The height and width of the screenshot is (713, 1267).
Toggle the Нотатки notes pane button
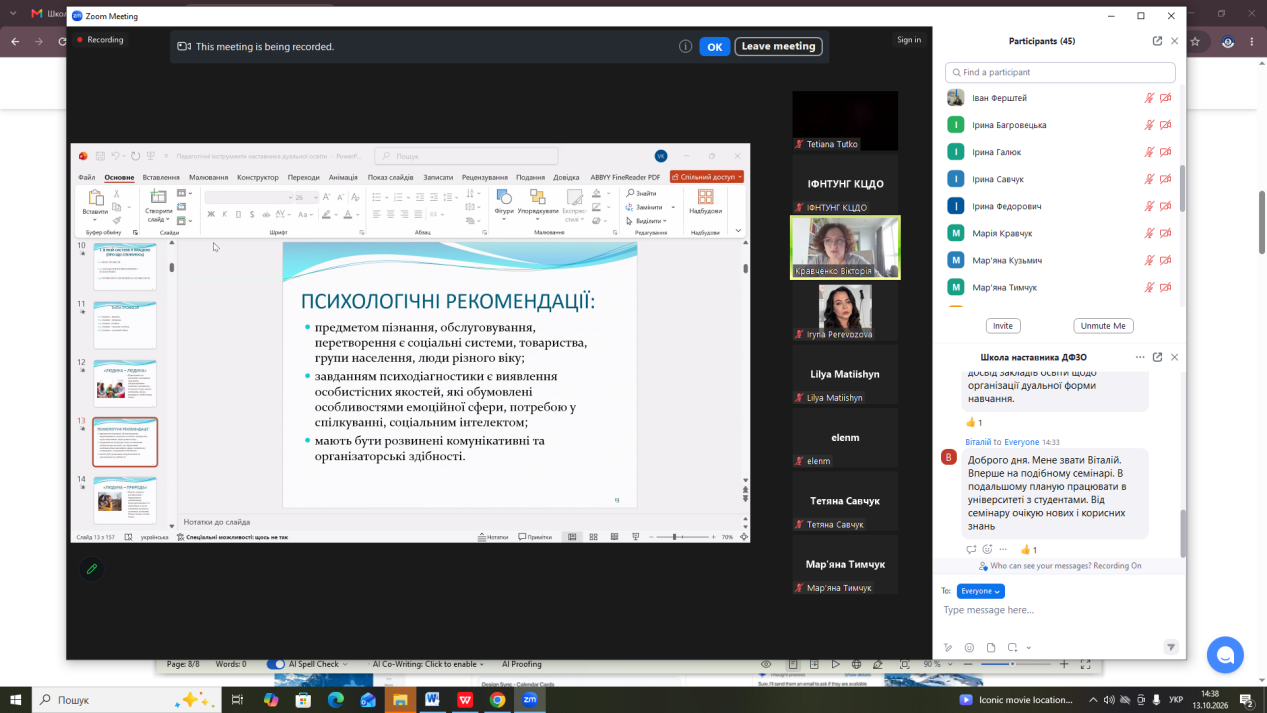click(x=494, y=537)
